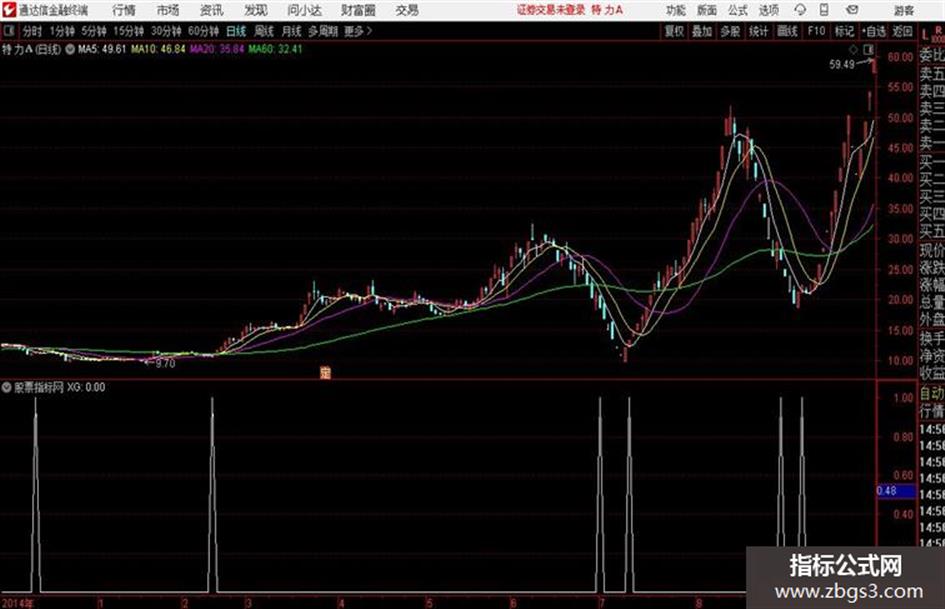This screenshot has width=945, height=609.
Task: Open the 选项 menu
Action: pos(768,10)
